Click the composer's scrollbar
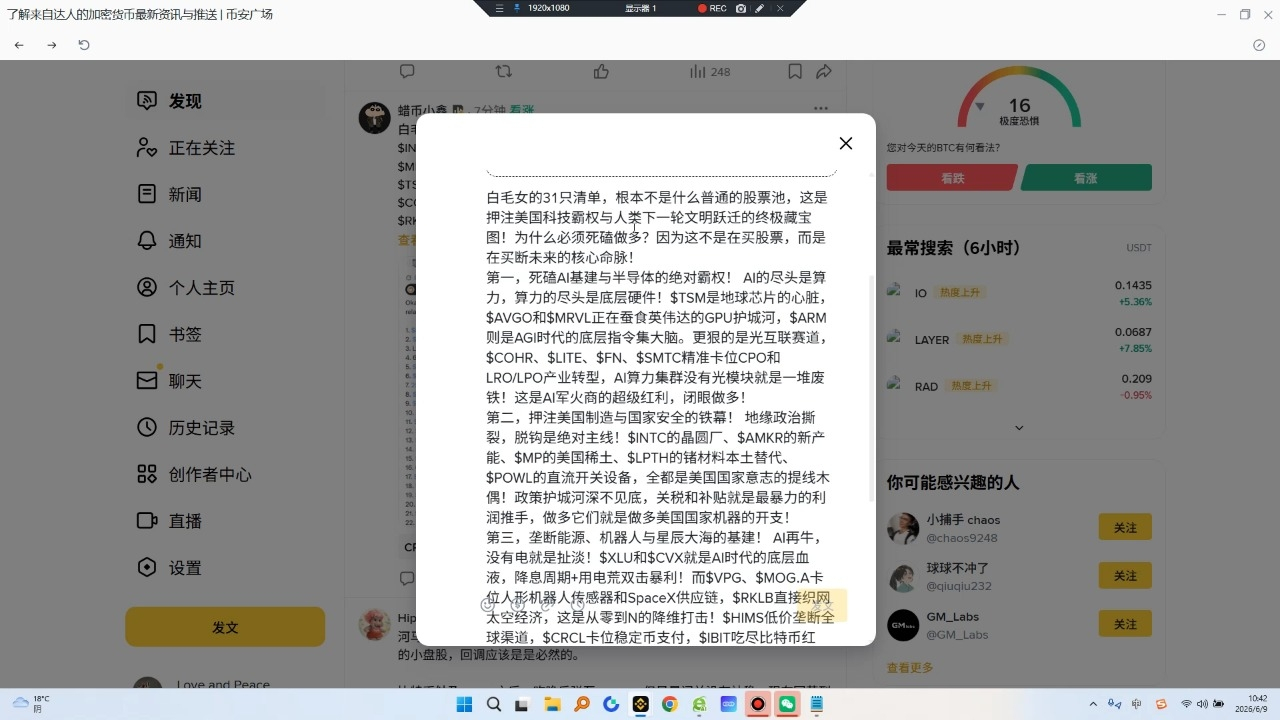Viewport: 1280px width, 720px height. 871,390
